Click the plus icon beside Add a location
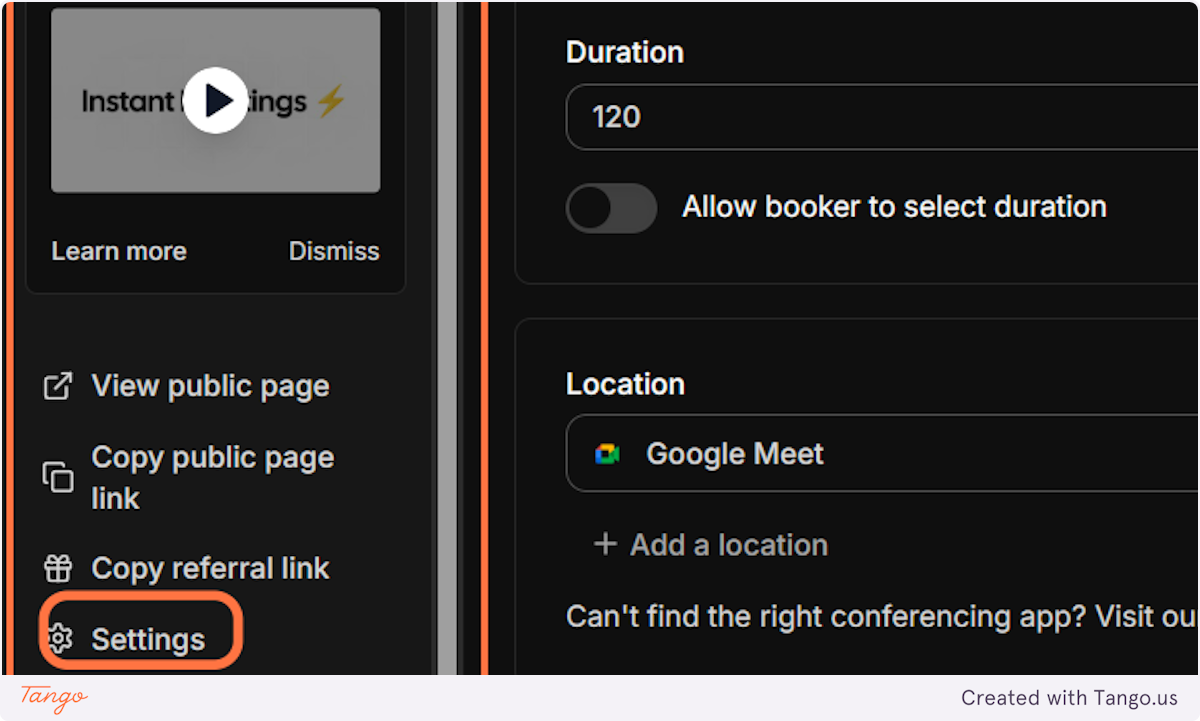1200x721 pixels. tap(605, 544)
